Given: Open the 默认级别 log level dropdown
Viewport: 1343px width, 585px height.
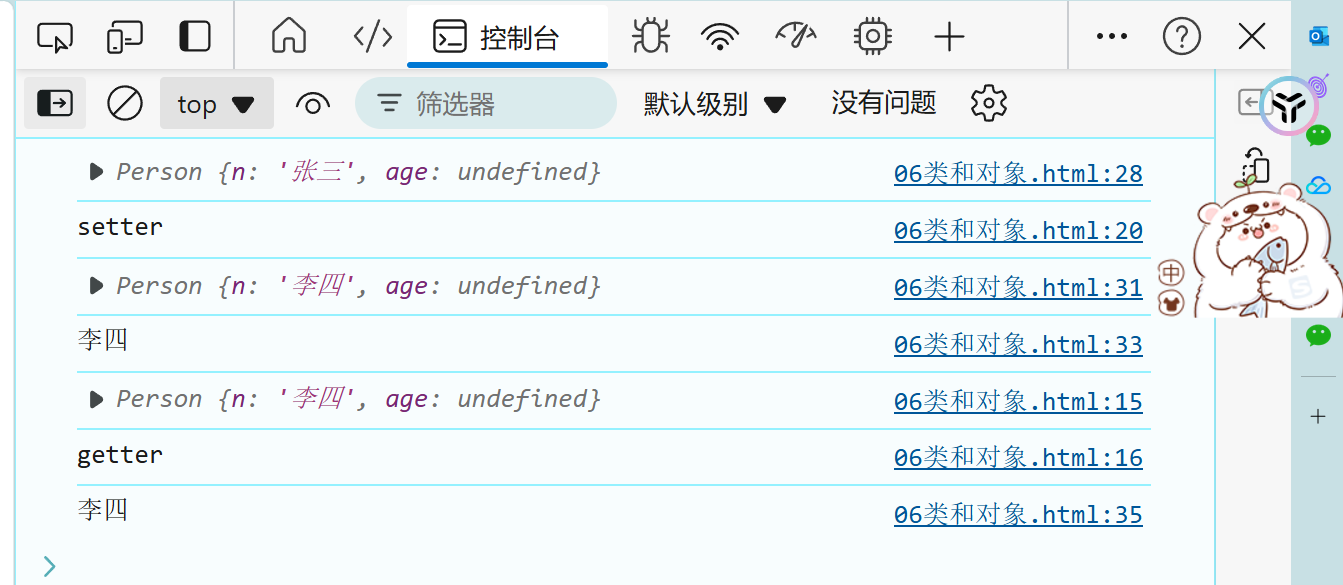Looking at the screenshot, I should 715,104.
